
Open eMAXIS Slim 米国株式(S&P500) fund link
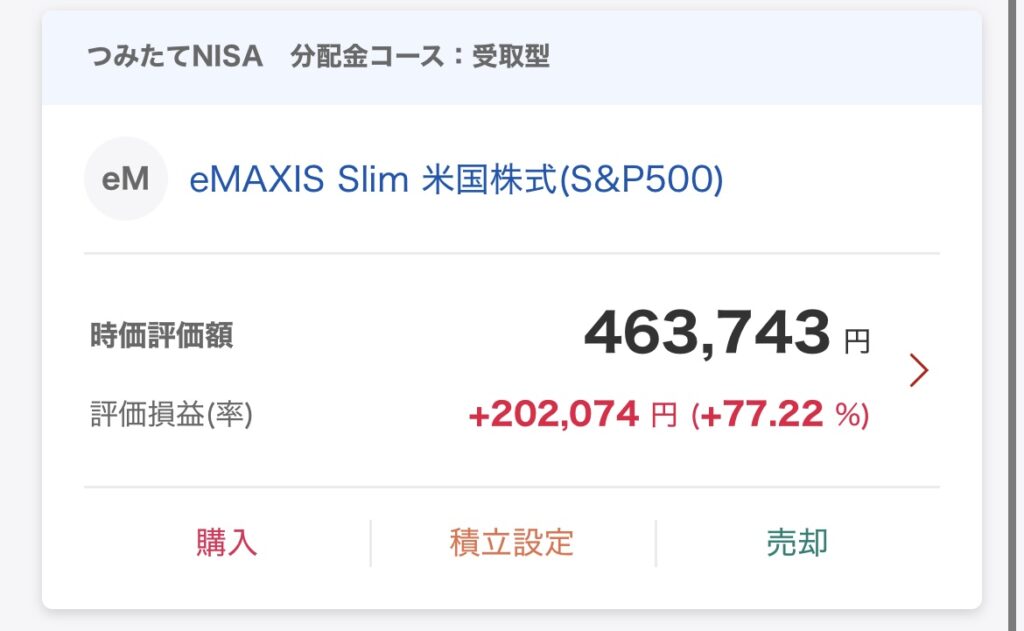click(456, 179)
